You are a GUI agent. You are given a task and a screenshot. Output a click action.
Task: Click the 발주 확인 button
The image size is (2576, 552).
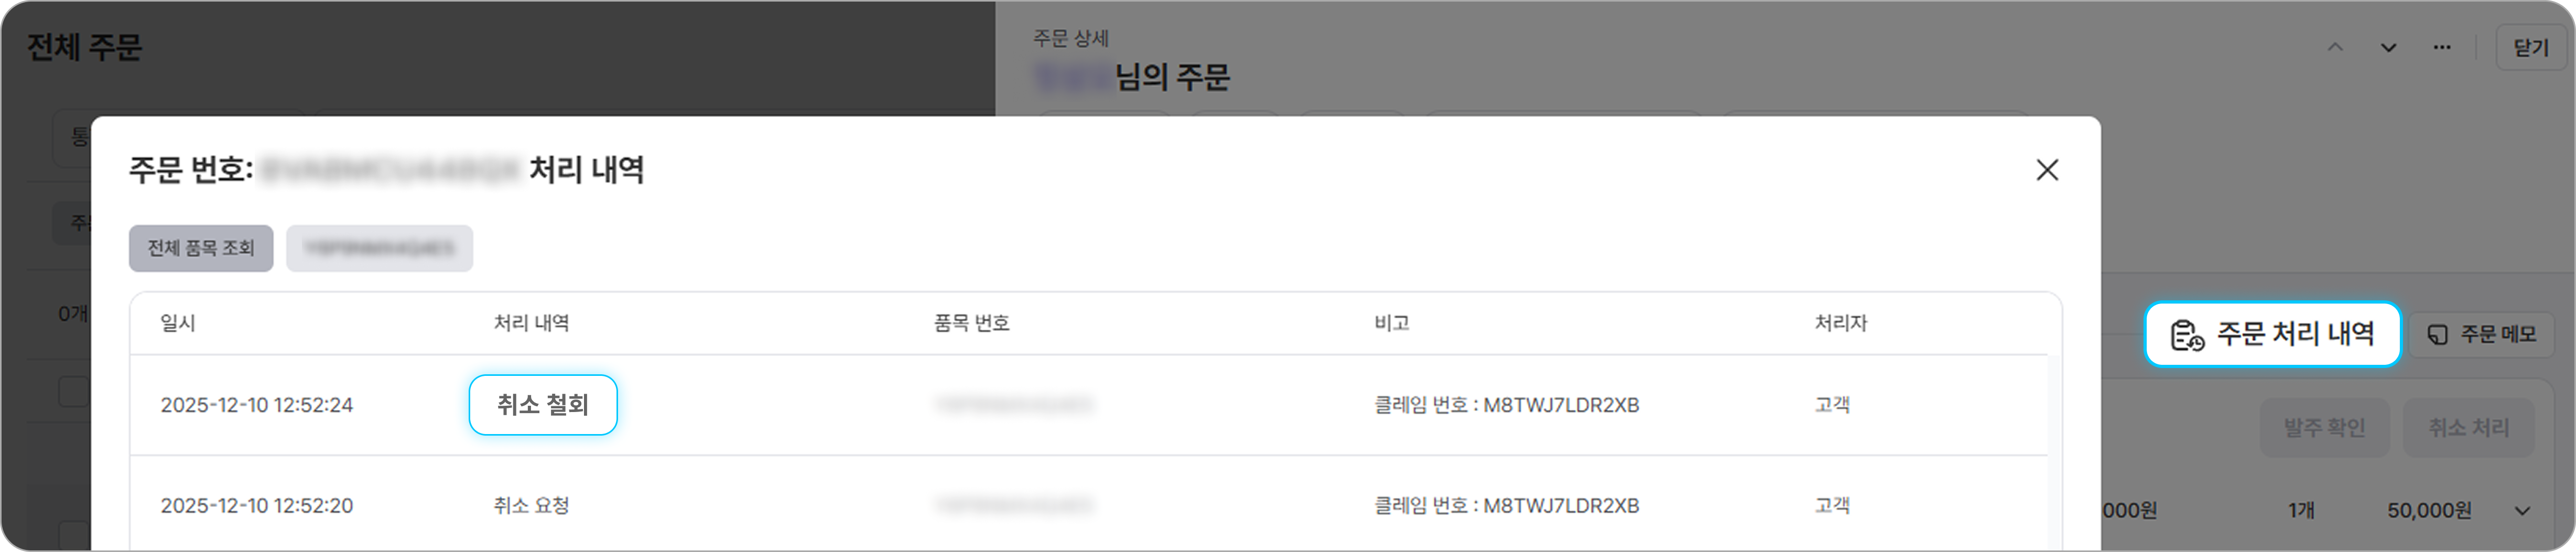2324,428
